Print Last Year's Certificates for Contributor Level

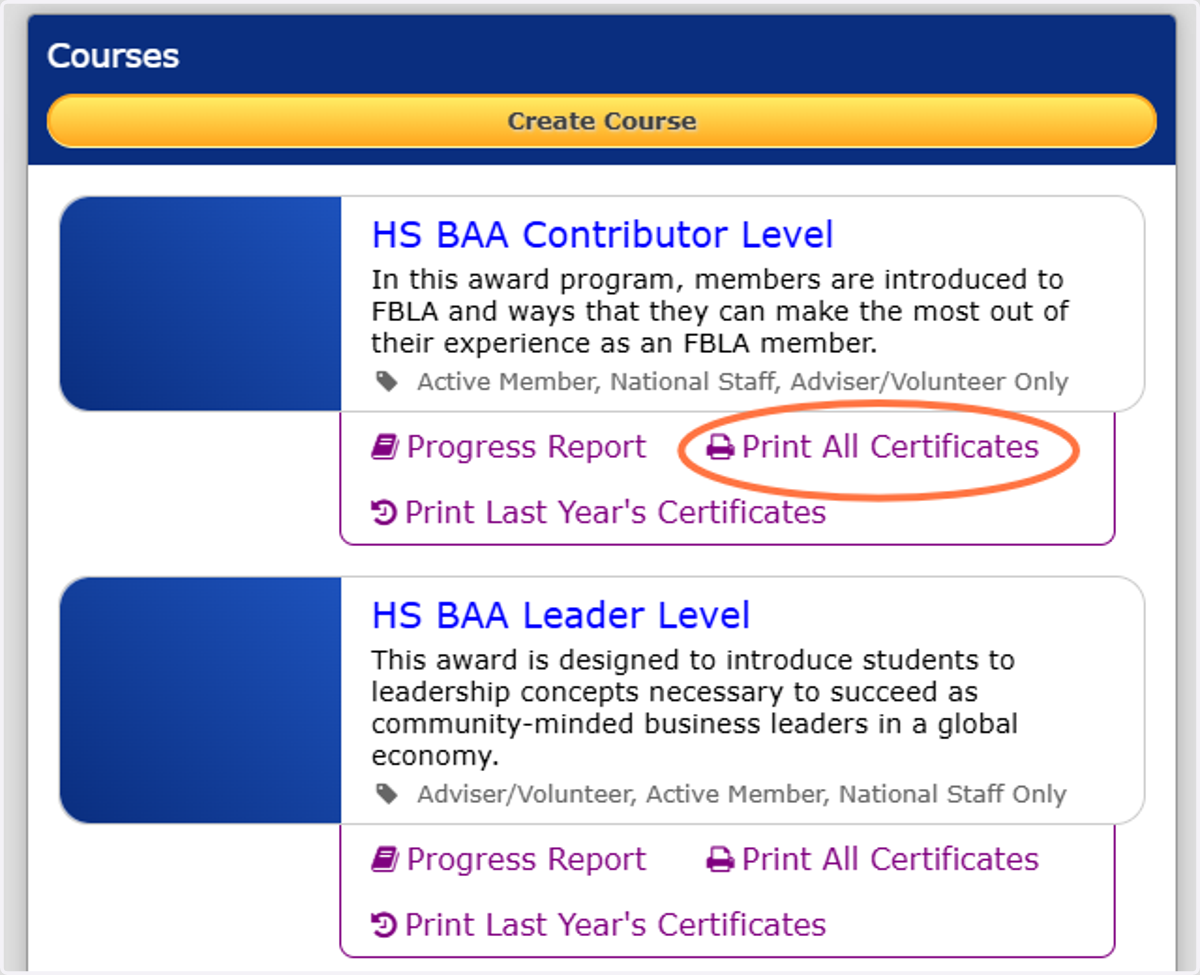(598, 512)
